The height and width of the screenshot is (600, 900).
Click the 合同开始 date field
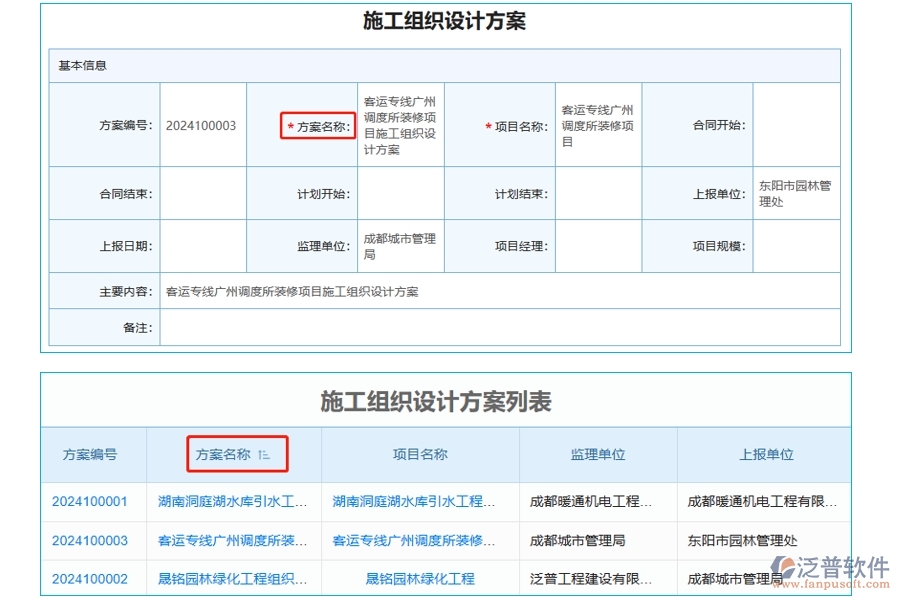797,125
